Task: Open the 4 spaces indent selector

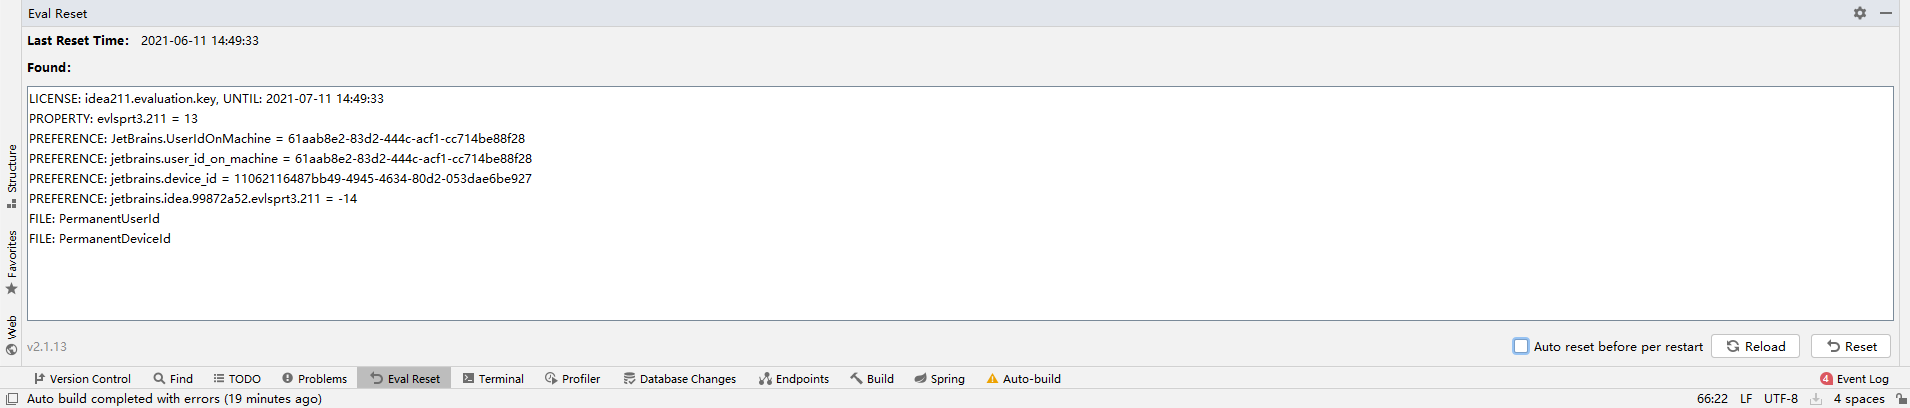Action: pyautogui.click(x=1858, y=399)
